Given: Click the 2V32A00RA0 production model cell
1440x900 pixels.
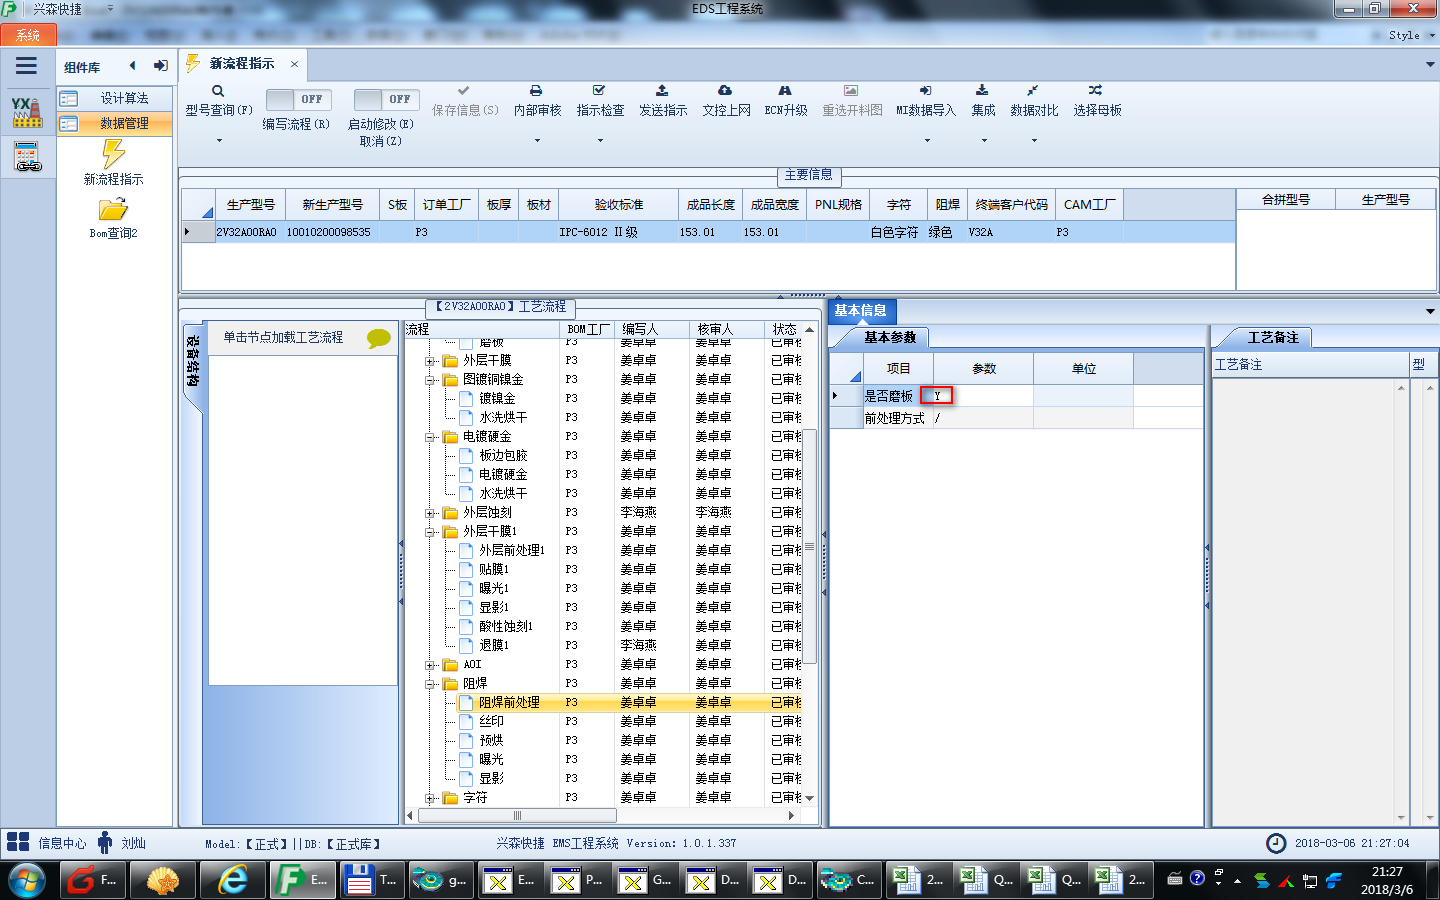Looking at the screenshot, I should 246,232.
